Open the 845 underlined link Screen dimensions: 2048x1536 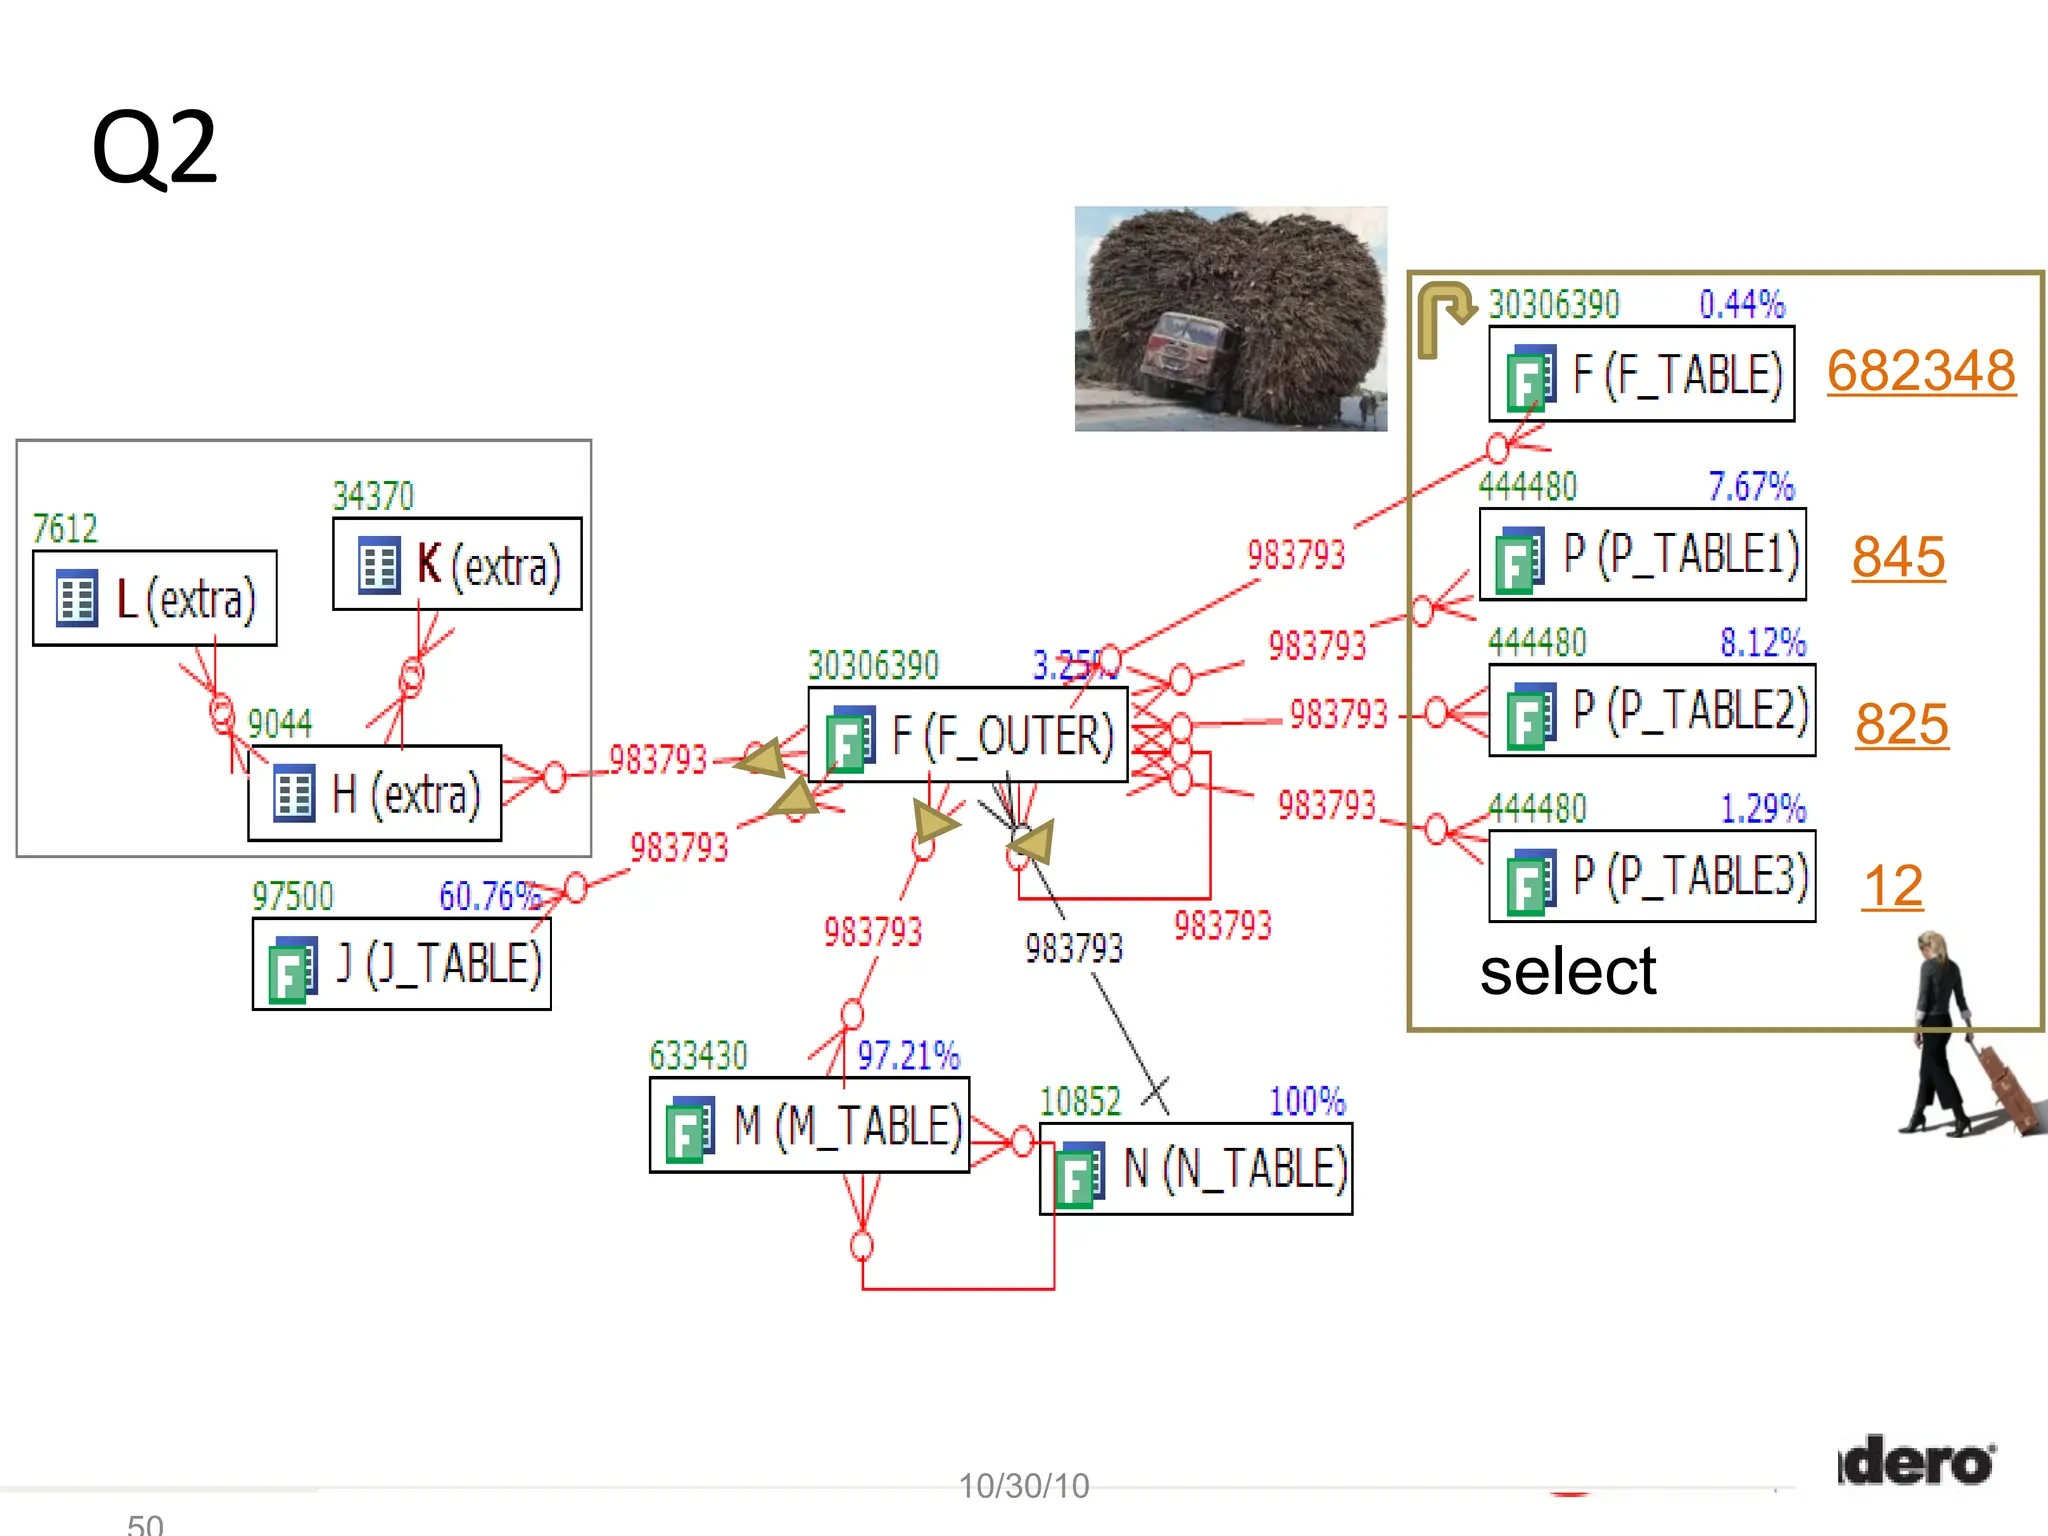tap(1897, 557)
